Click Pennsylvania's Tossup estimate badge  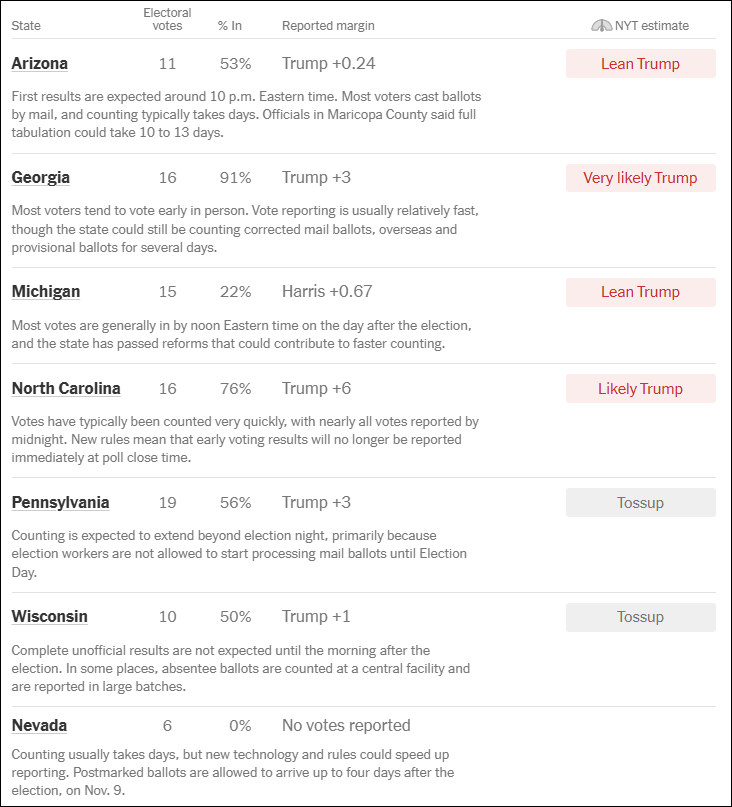640,503
